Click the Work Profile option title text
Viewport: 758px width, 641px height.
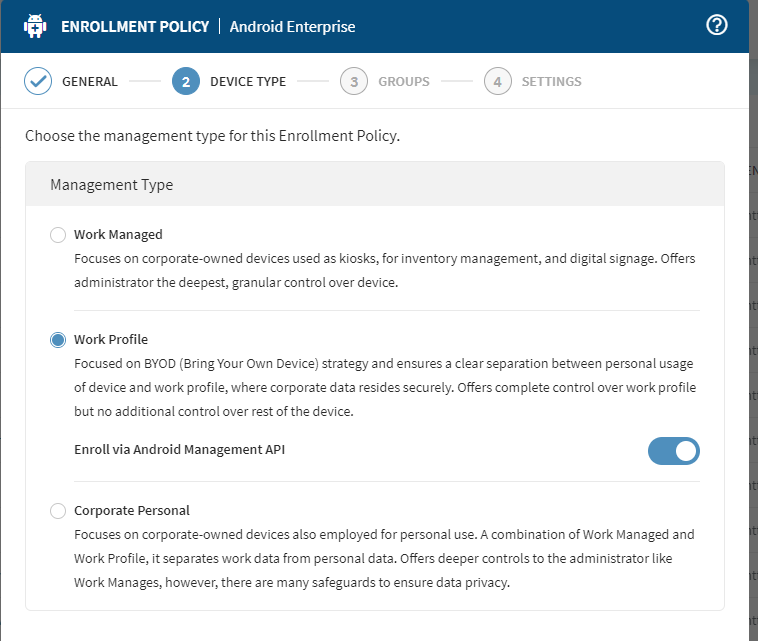(x=111, y=340)
